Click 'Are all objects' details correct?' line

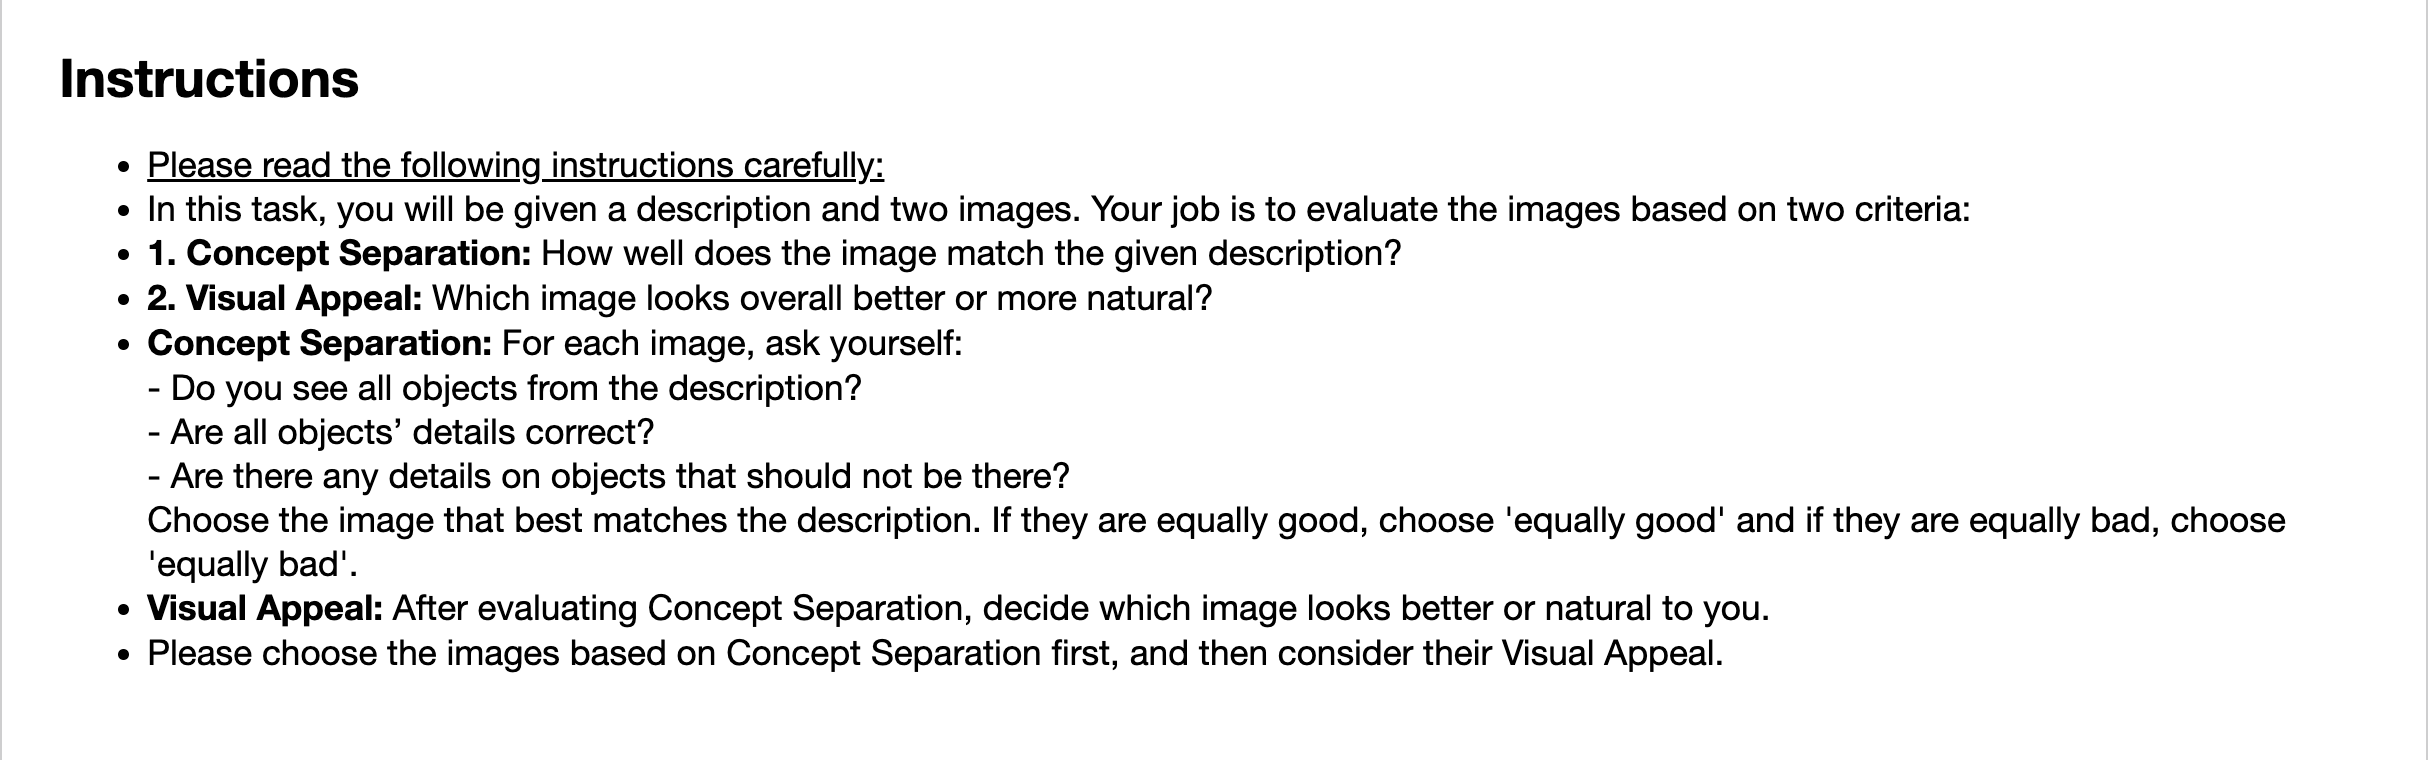(x=401, y=432)
